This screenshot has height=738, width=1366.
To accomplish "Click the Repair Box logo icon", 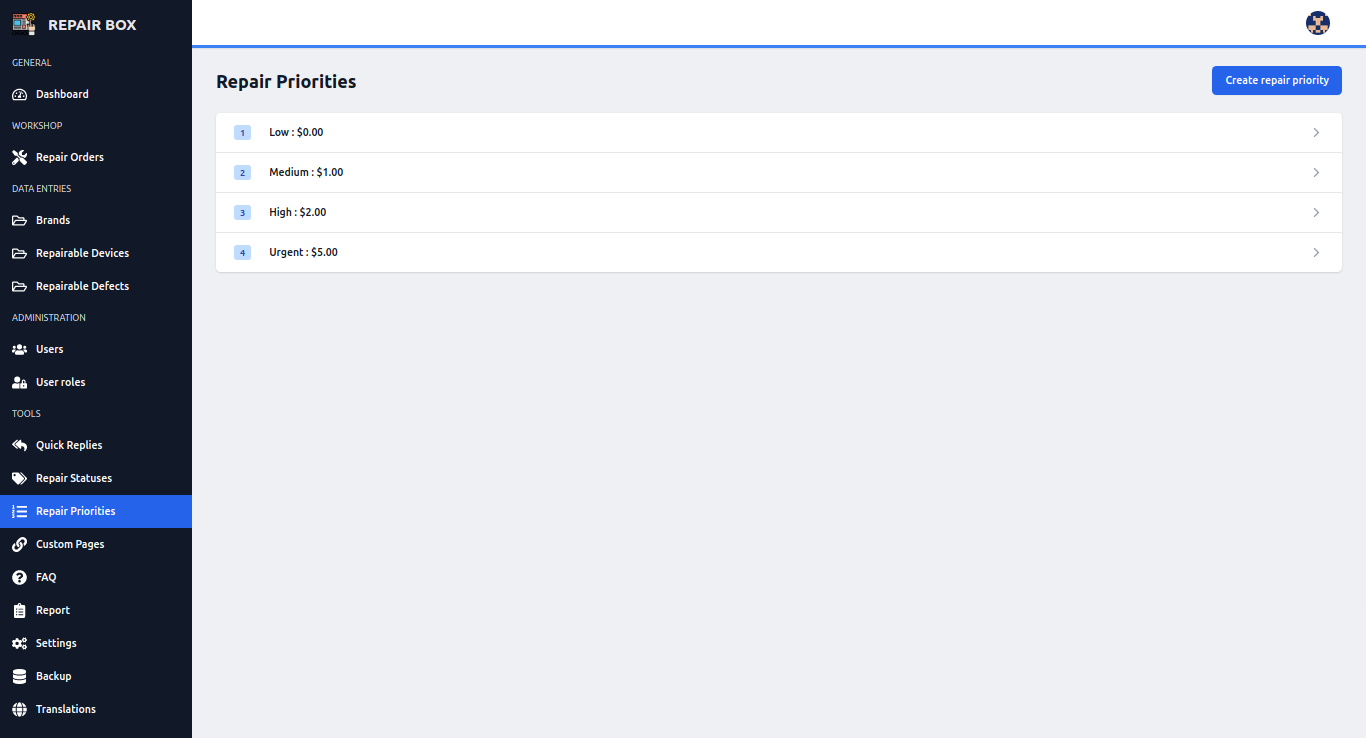I will pos(23,24).
